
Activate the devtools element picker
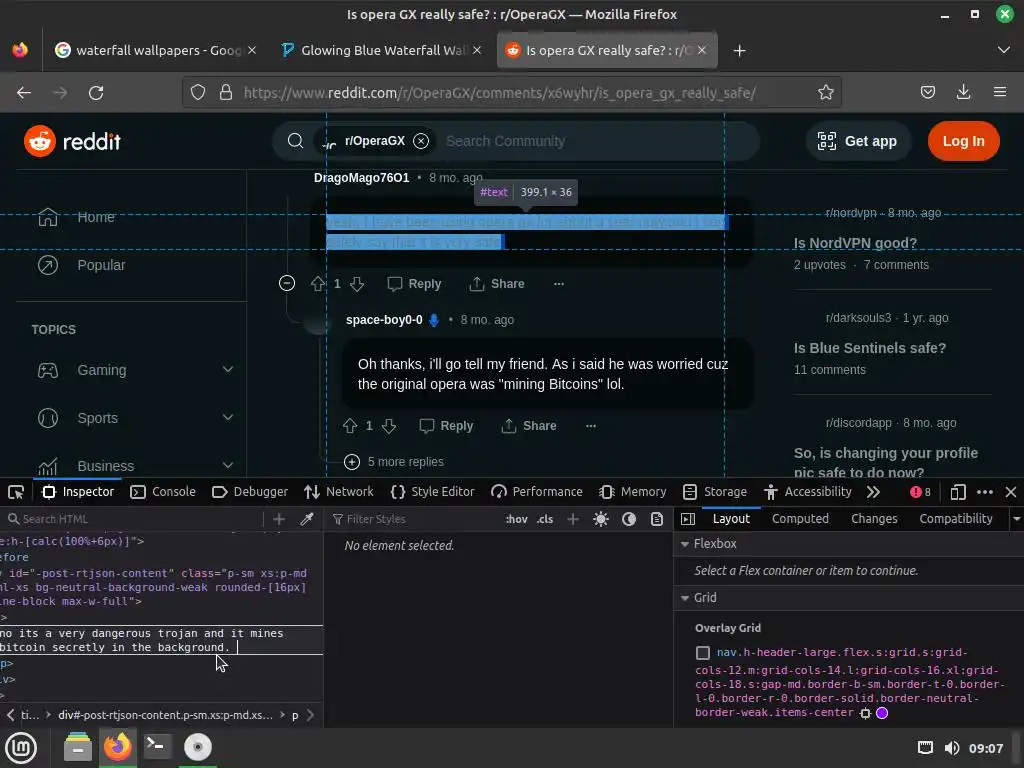click(16, 492)
